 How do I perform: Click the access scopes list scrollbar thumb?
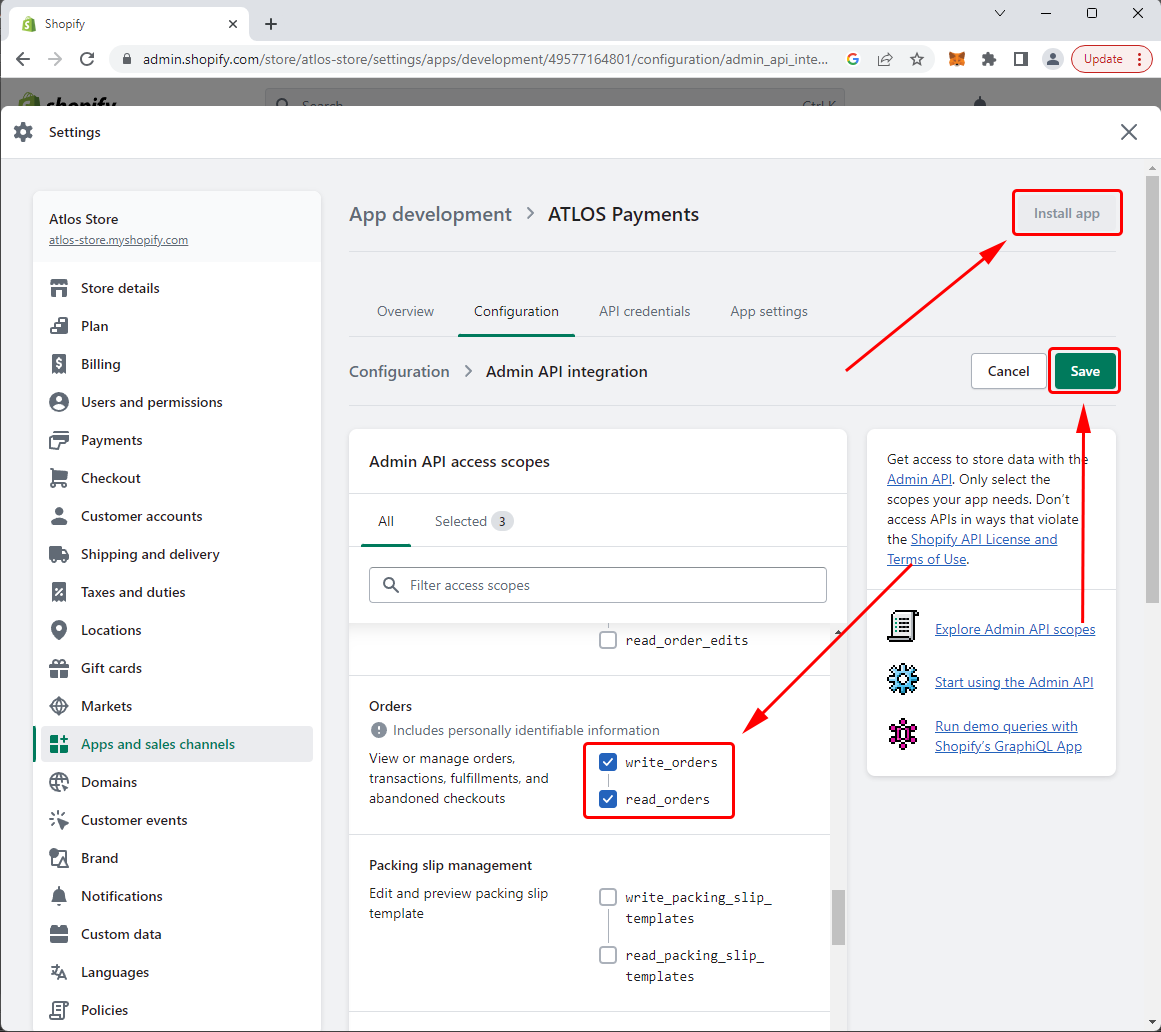(x=838, y=917)
